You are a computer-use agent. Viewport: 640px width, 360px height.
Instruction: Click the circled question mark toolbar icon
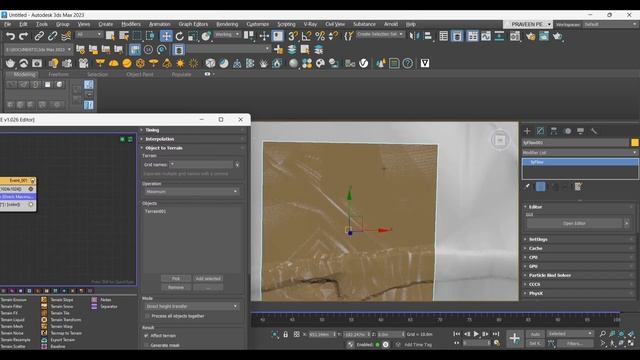click(x=407, y=63)
